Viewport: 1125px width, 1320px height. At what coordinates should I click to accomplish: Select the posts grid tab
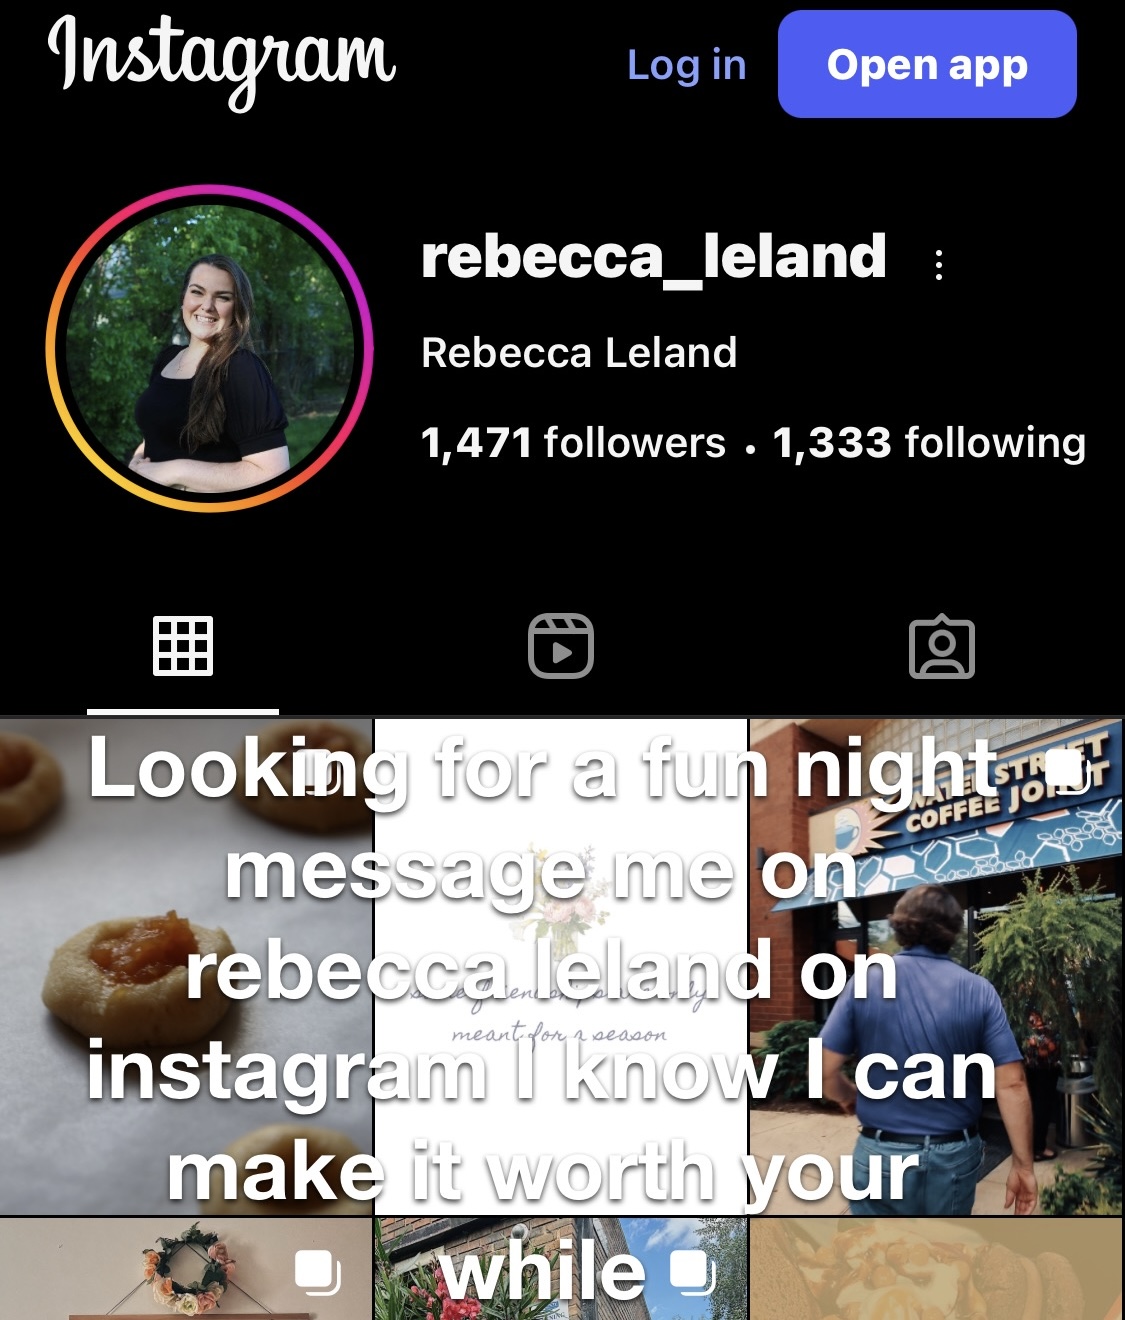coord(183,646)
